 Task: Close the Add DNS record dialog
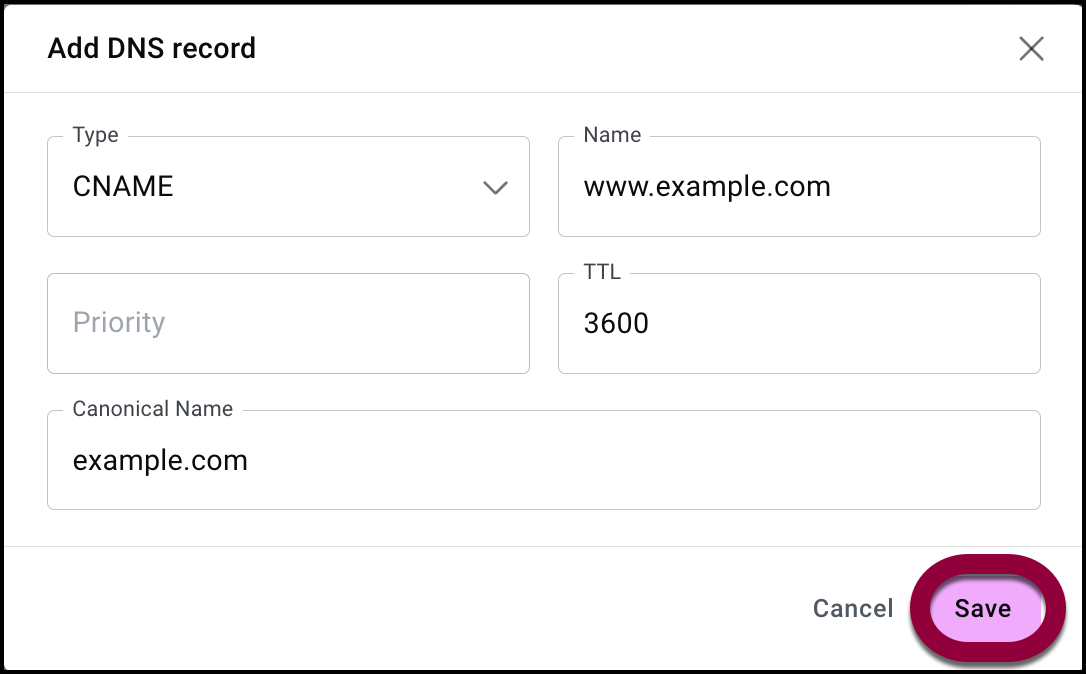tap(1031, 48)
